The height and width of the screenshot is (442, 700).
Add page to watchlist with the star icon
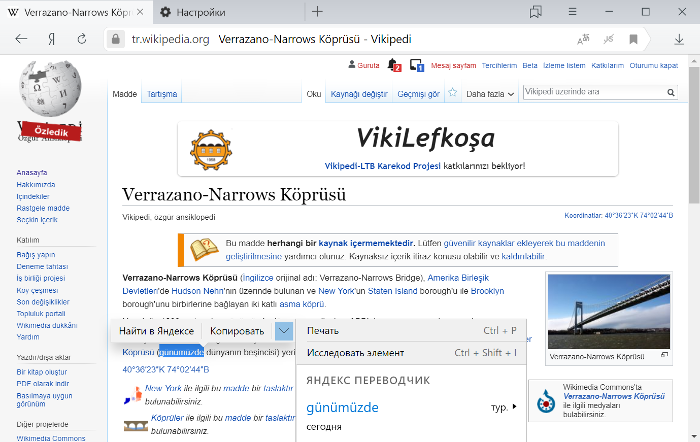click(452, 92)
